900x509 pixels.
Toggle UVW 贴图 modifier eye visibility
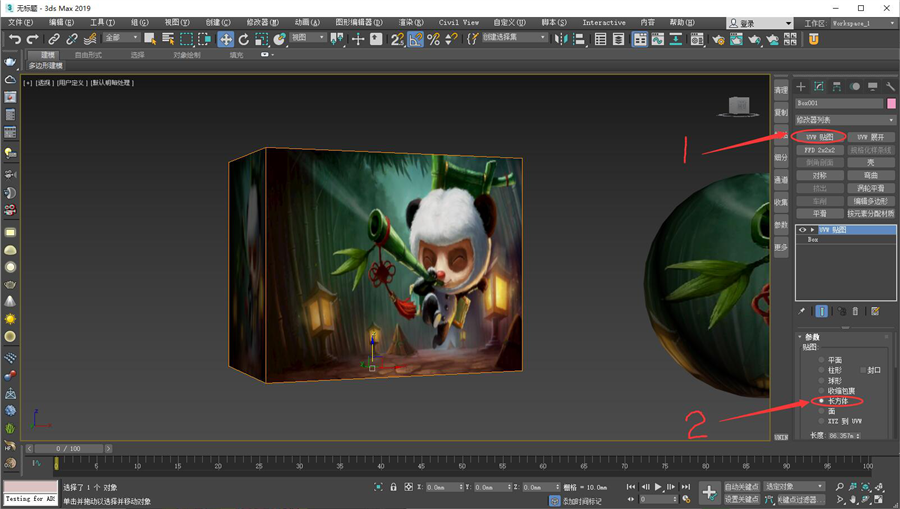tap(802, 230)
